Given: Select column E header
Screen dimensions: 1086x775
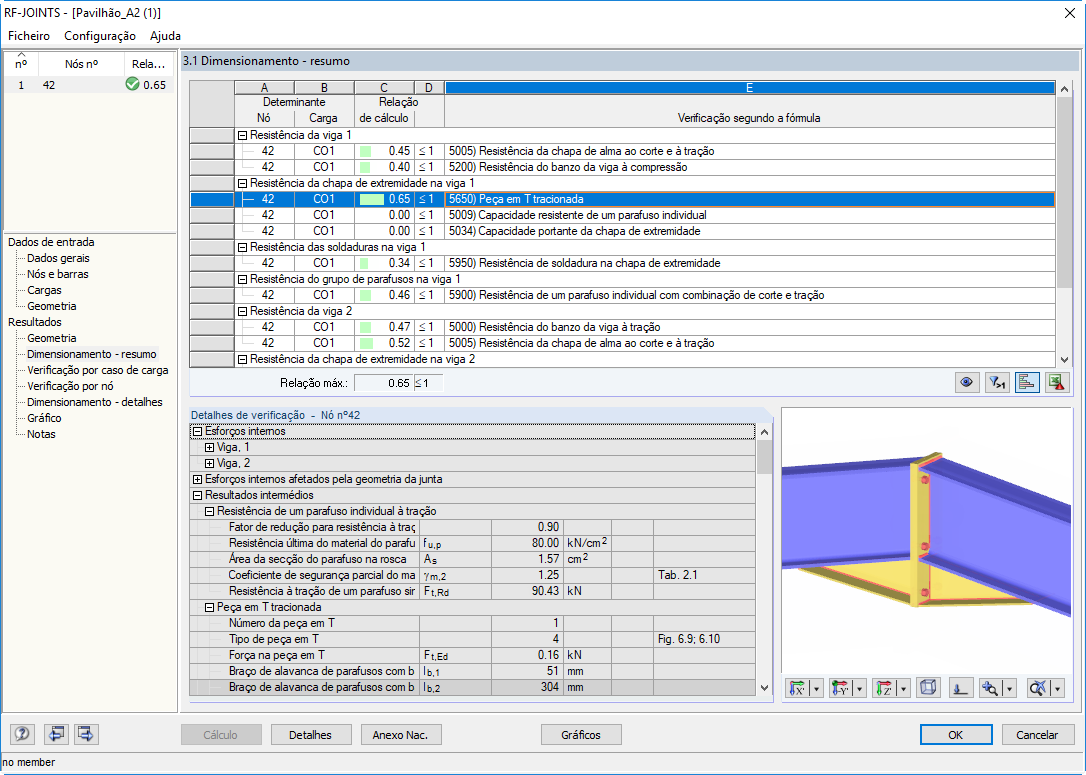Looking at the screenshot, I should point(749,88).
